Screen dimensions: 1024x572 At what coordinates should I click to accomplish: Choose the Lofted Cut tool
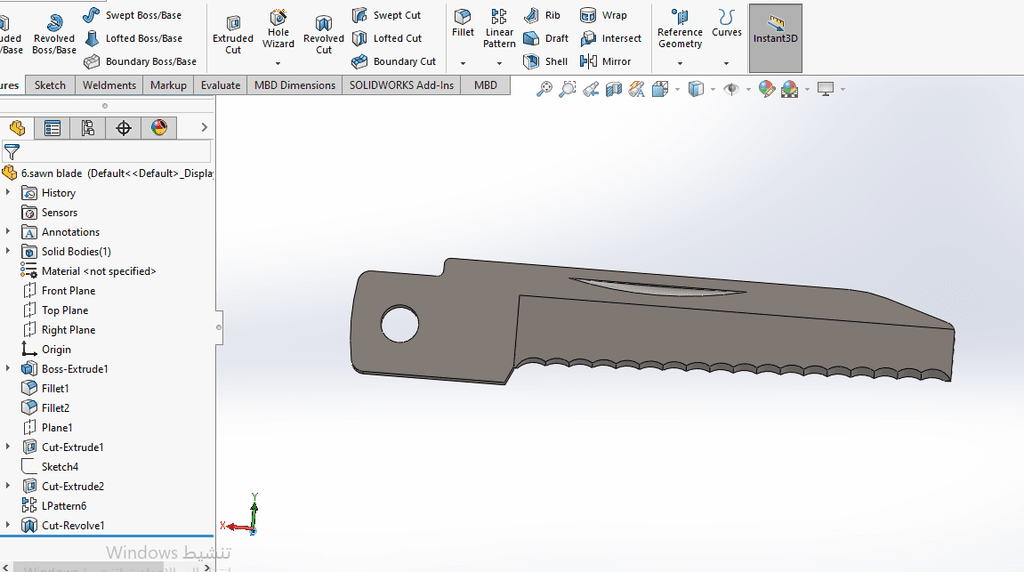click(387, 39)
